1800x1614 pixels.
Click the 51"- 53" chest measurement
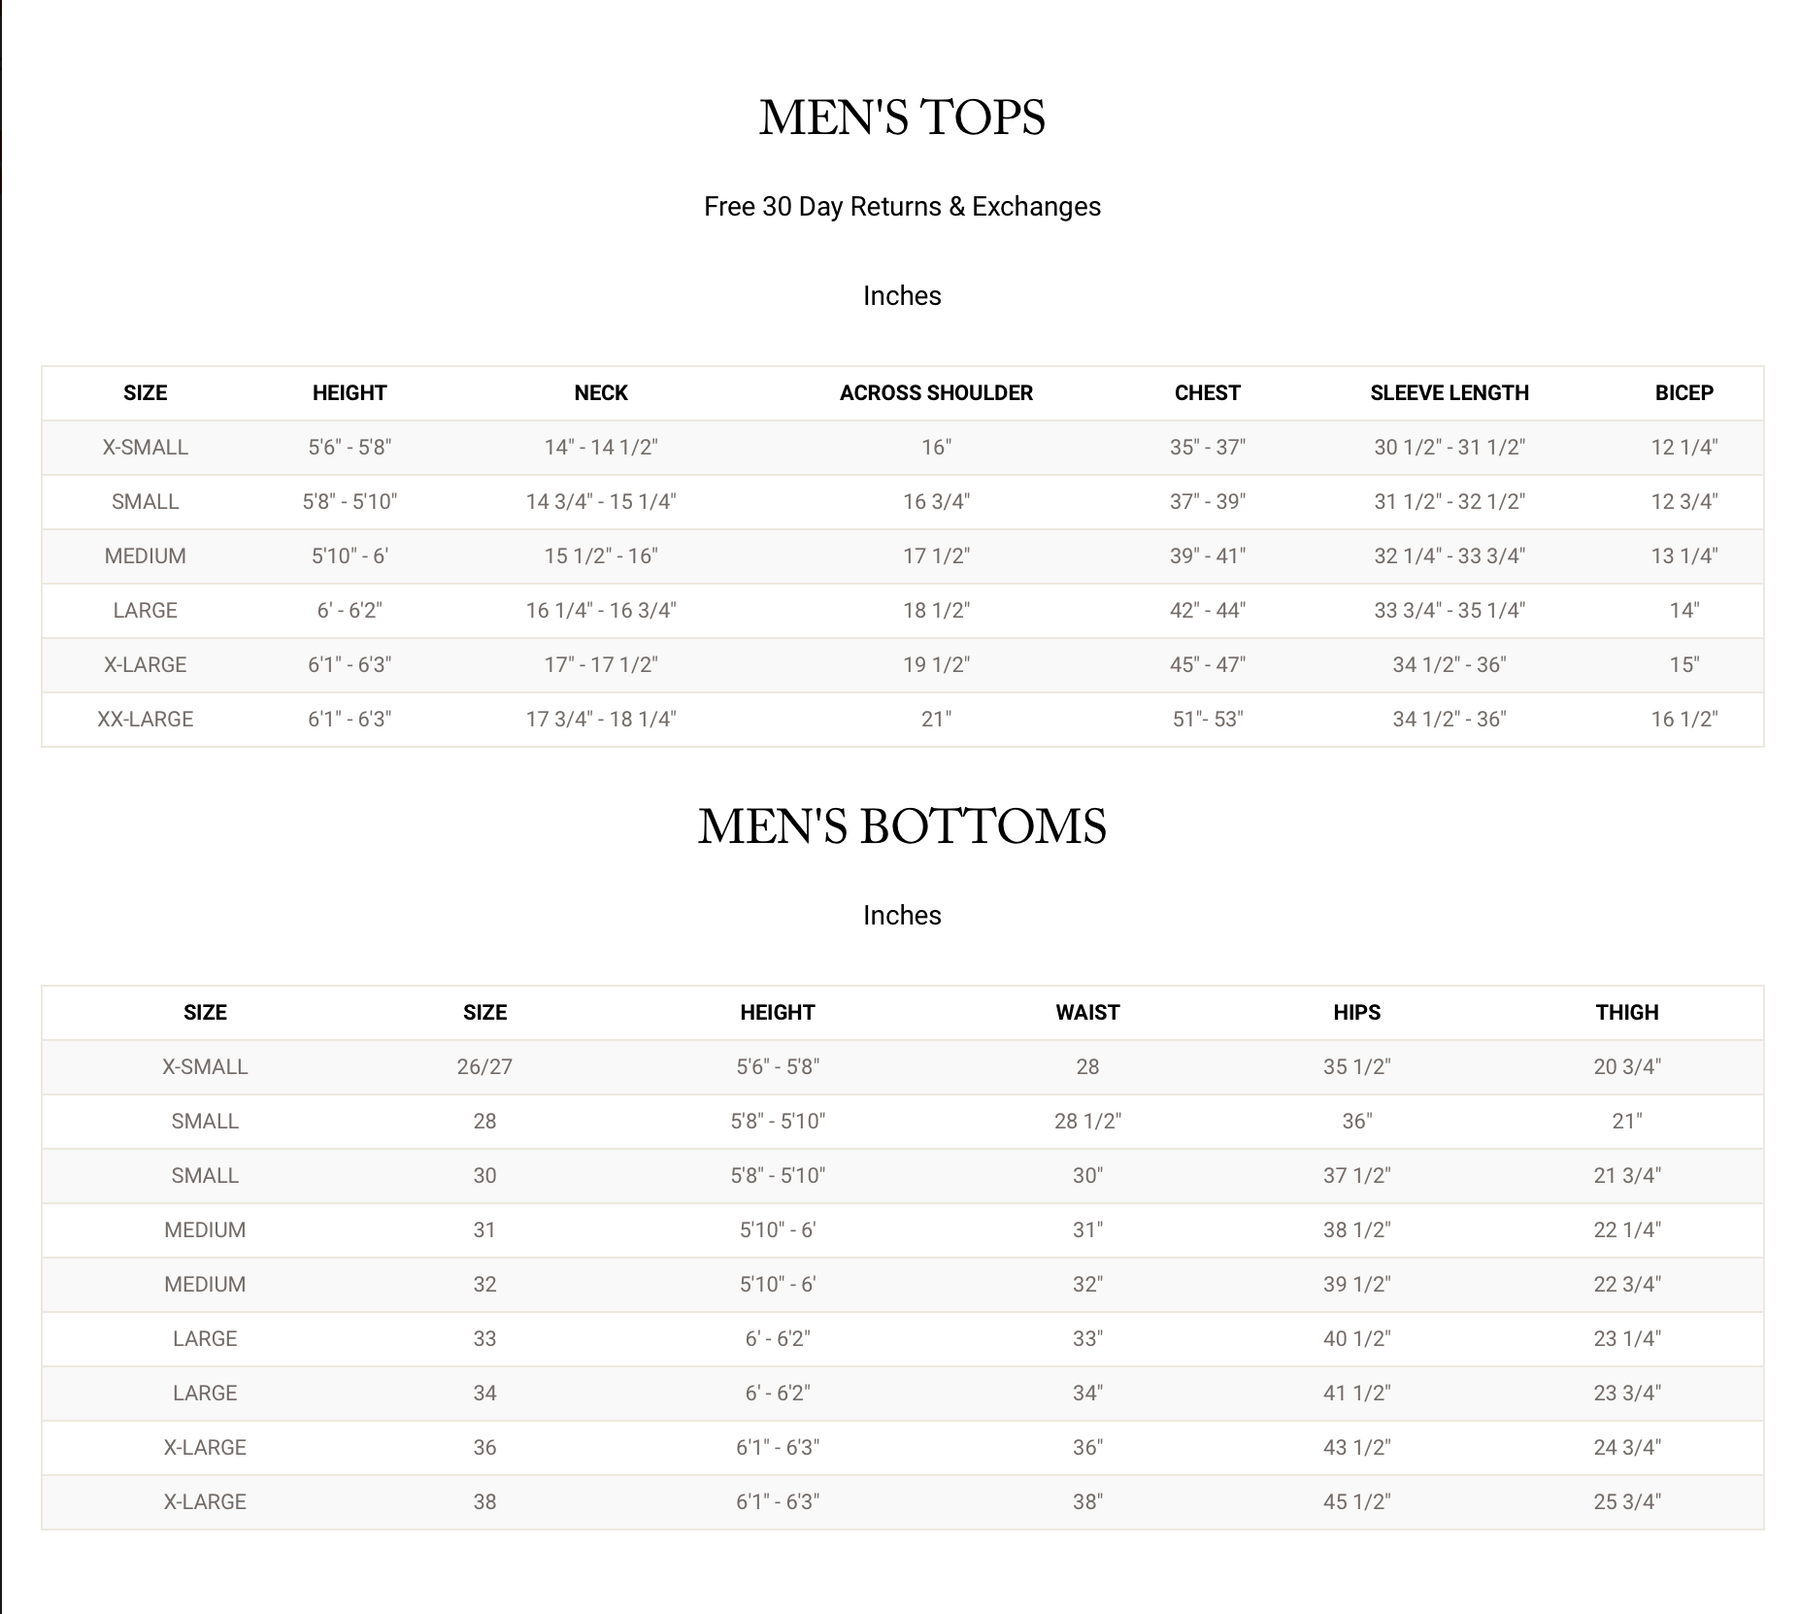1207,719
